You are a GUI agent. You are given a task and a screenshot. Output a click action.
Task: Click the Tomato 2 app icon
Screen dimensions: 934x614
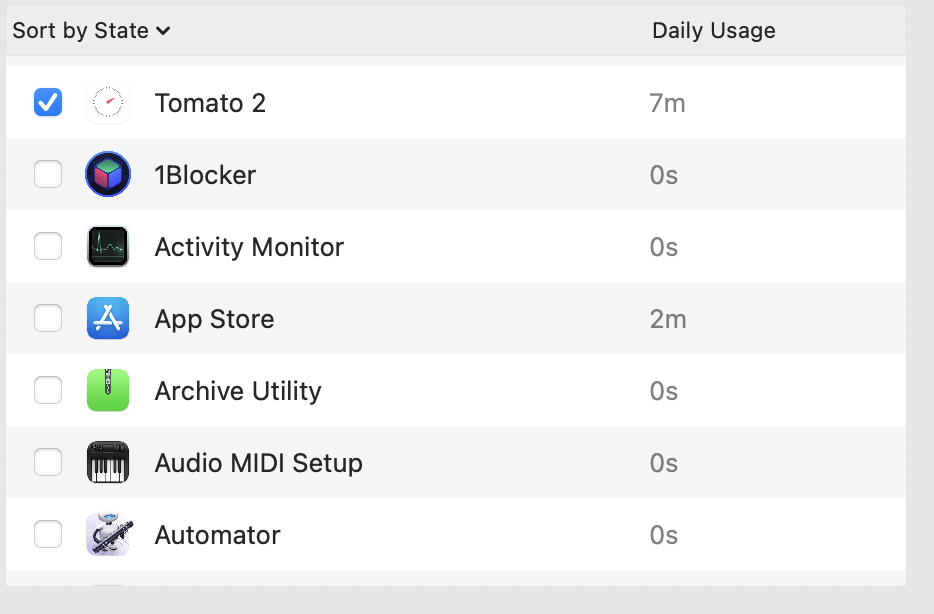point(108,103)
